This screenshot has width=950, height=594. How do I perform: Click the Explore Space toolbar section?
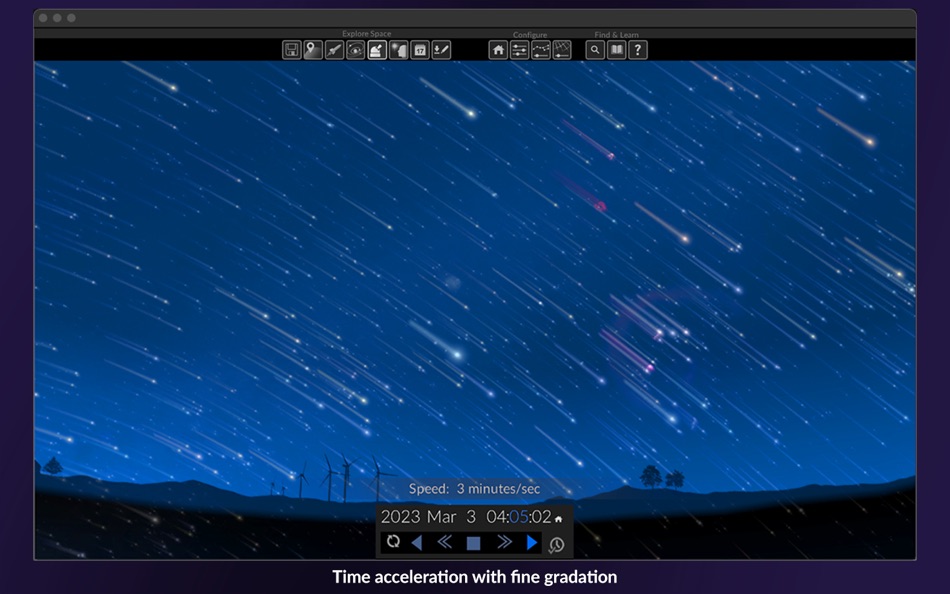coord(365,33)
